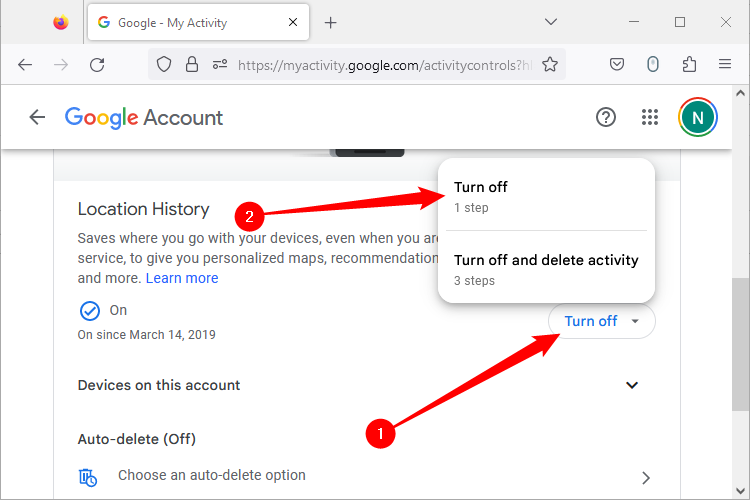Reload the current page

click(x=97, y=65)
